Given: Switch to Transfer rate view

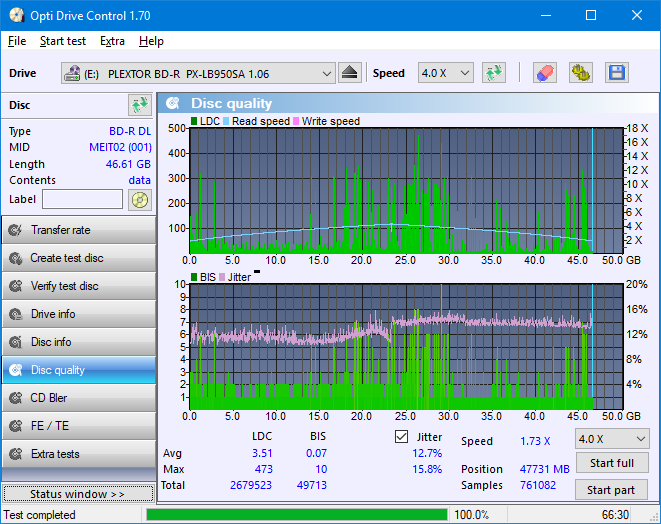Looking at the screenshot, I should [79, 230].
